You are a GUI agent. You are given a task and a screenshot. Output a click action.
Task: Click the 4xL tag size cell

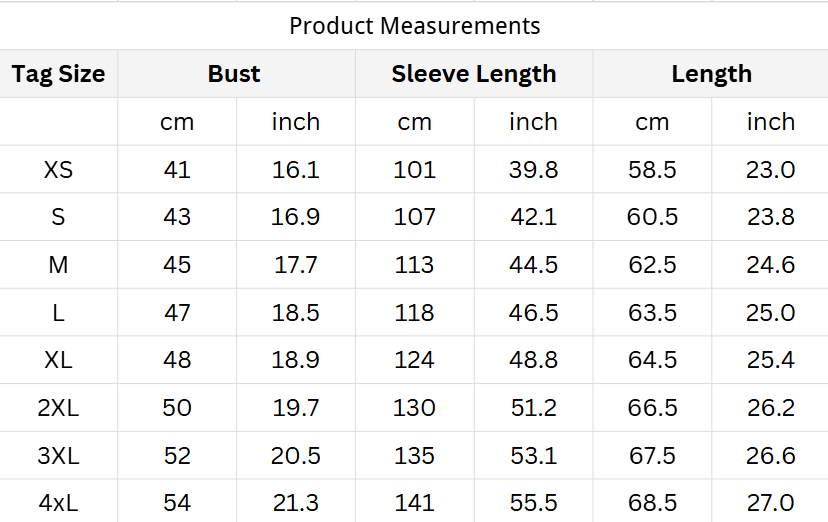(59, 503)
